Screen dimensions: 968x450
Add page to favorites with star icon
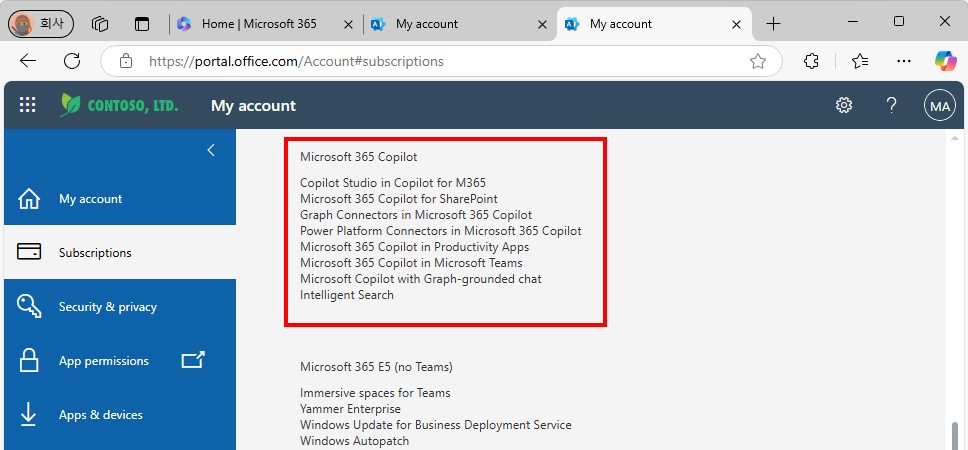[757, 61]
